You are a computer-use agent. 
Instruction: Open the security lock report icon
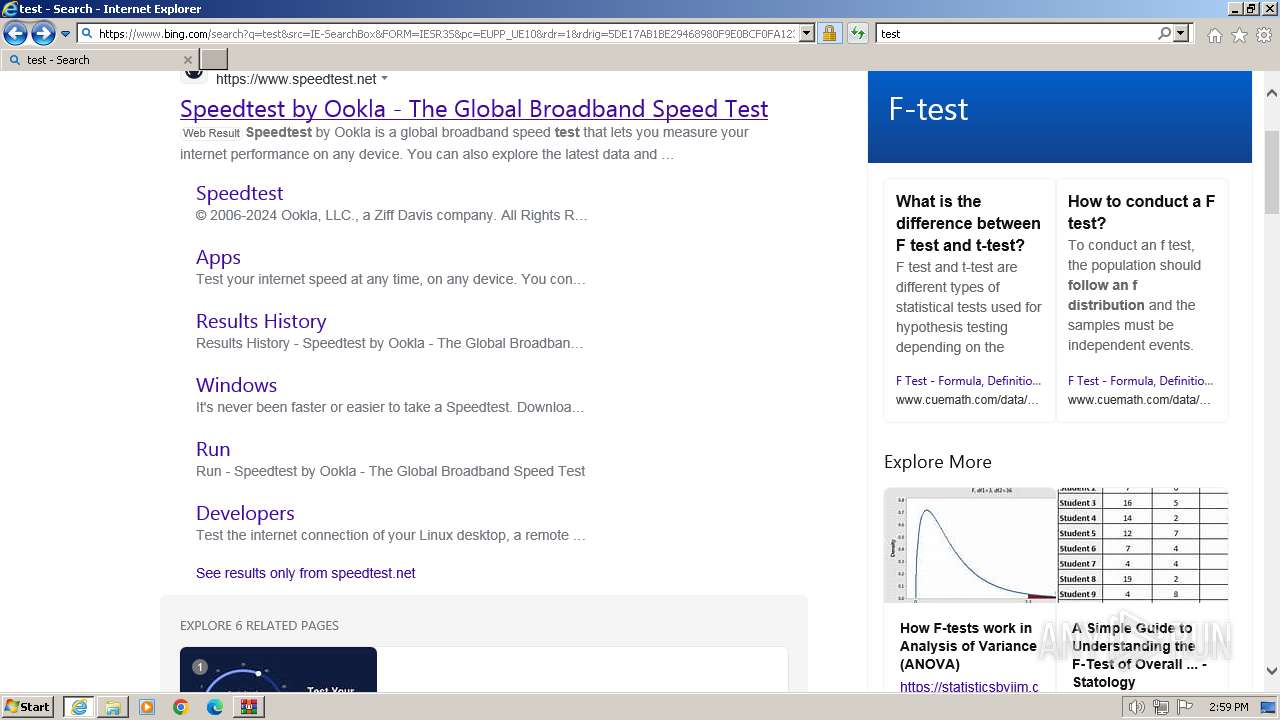coord(829,34)
